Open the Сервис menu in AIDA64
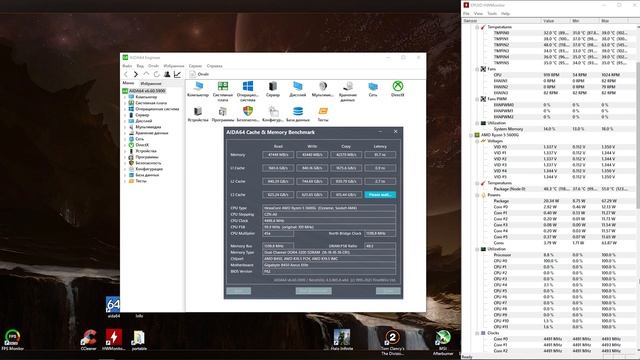This screenshot has height=360, width=640. click(195, 66)
